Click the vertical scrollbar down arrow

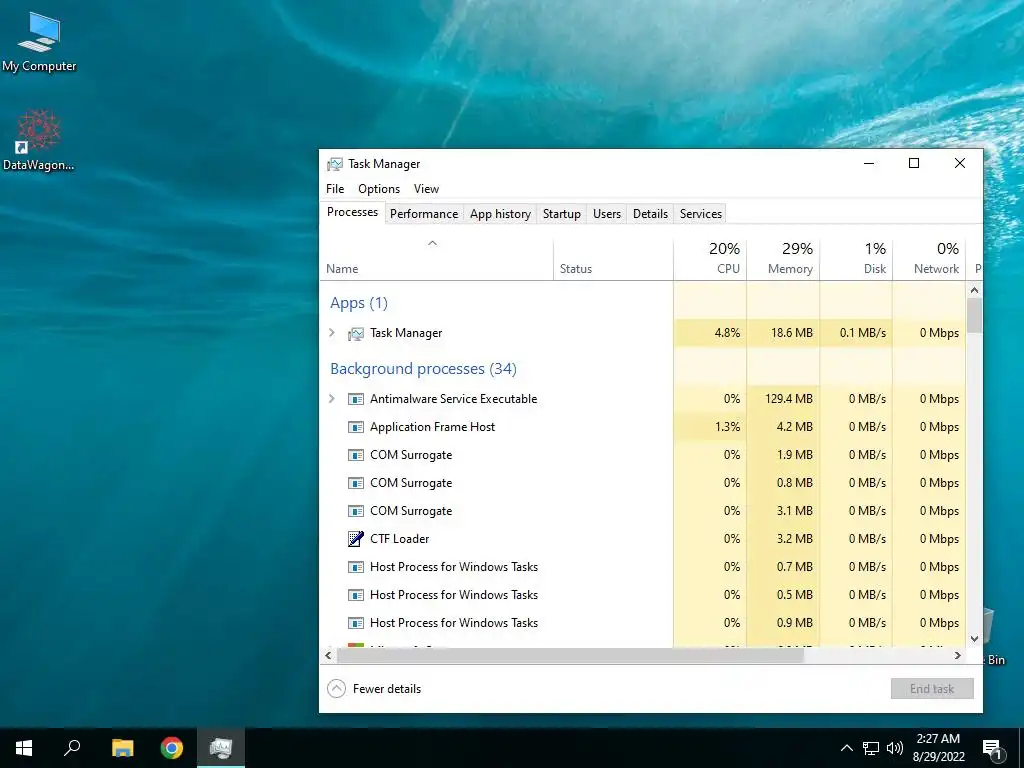(974, 639)
